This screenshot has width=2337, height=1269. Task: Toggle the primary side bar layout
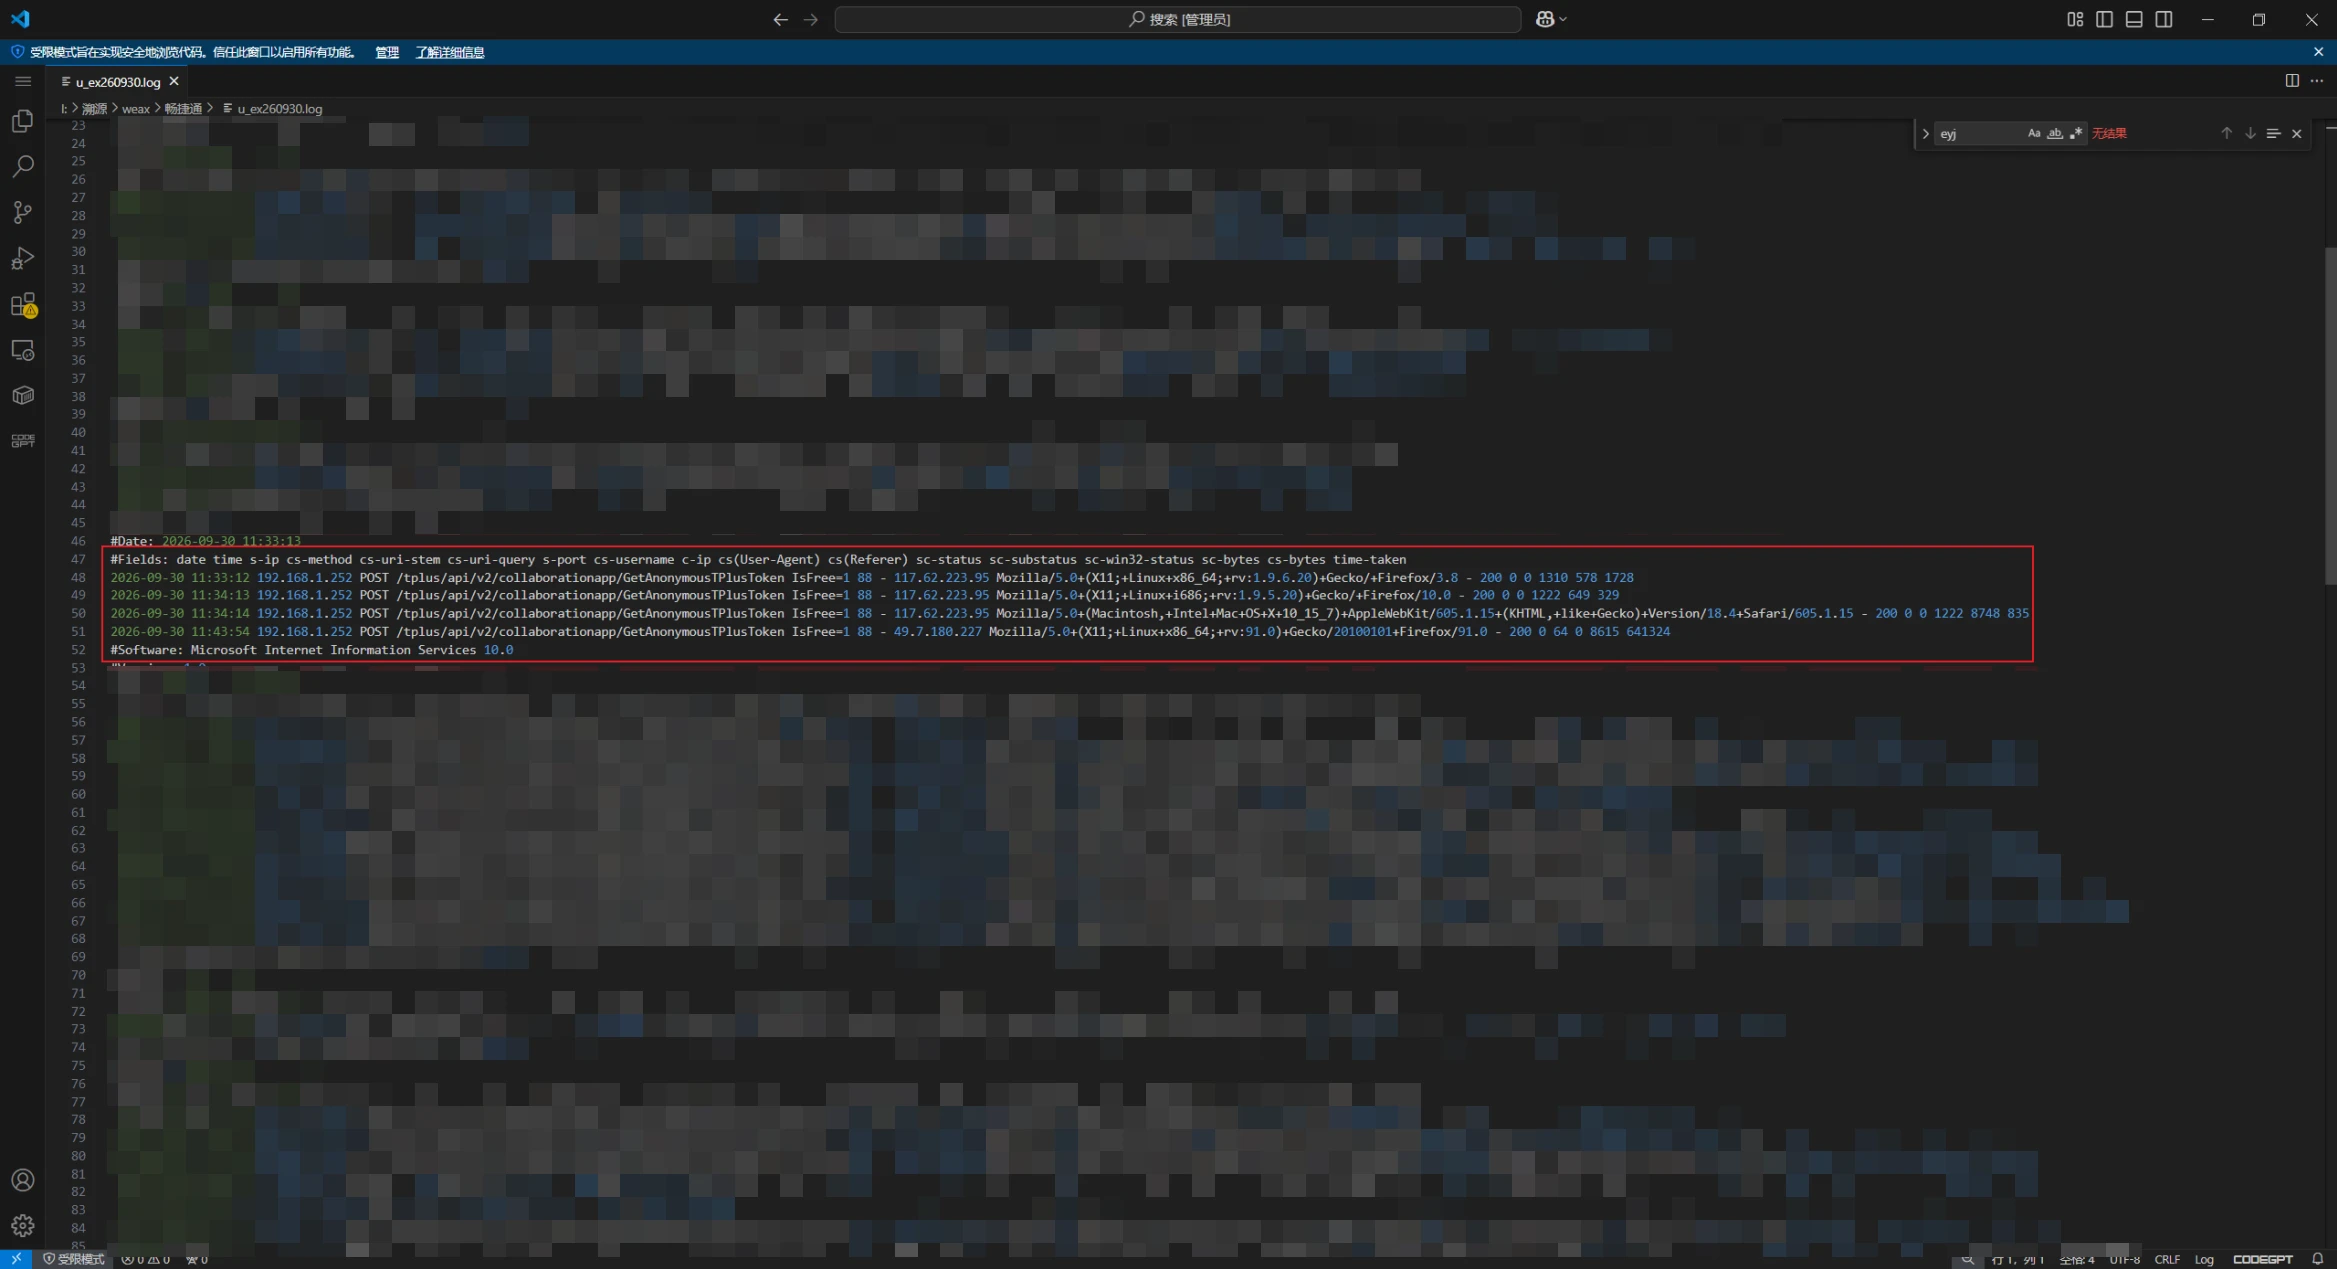pyautogui.click(x=2104, y=19)
